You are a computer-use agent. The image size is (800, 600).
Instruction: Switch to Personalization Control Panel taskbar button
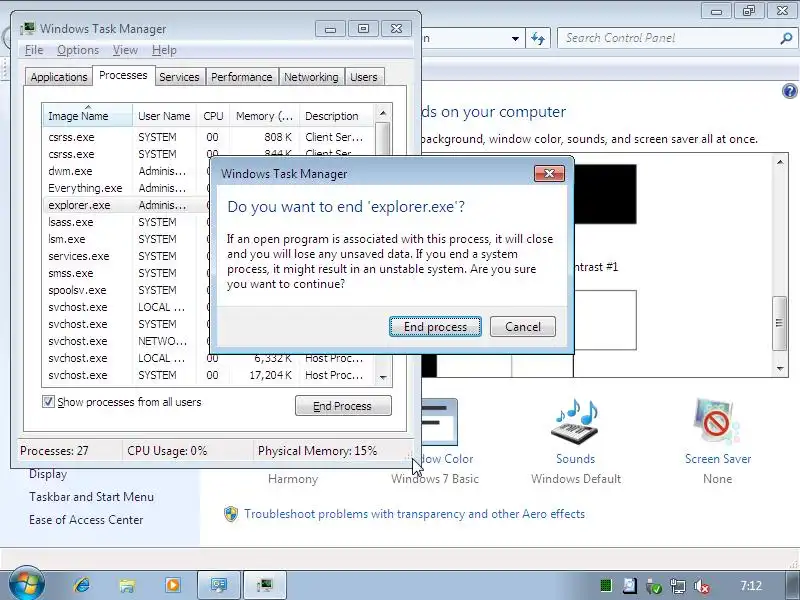tap(219, 585)
